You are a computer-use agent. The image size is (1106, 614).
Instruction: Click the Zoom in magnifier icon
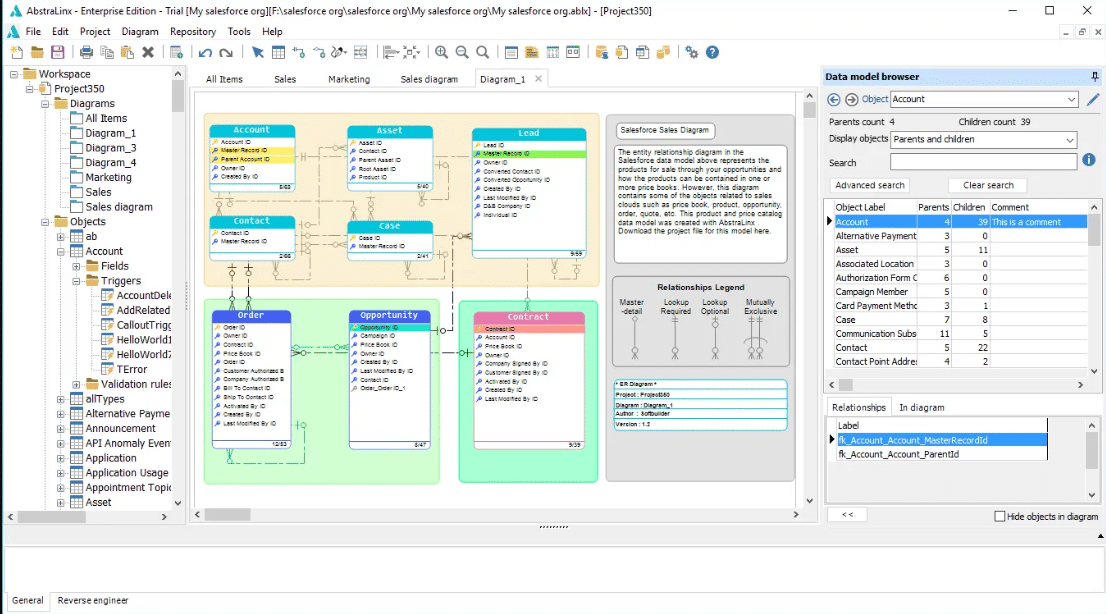pyautogui.click(x=441, y=52)
